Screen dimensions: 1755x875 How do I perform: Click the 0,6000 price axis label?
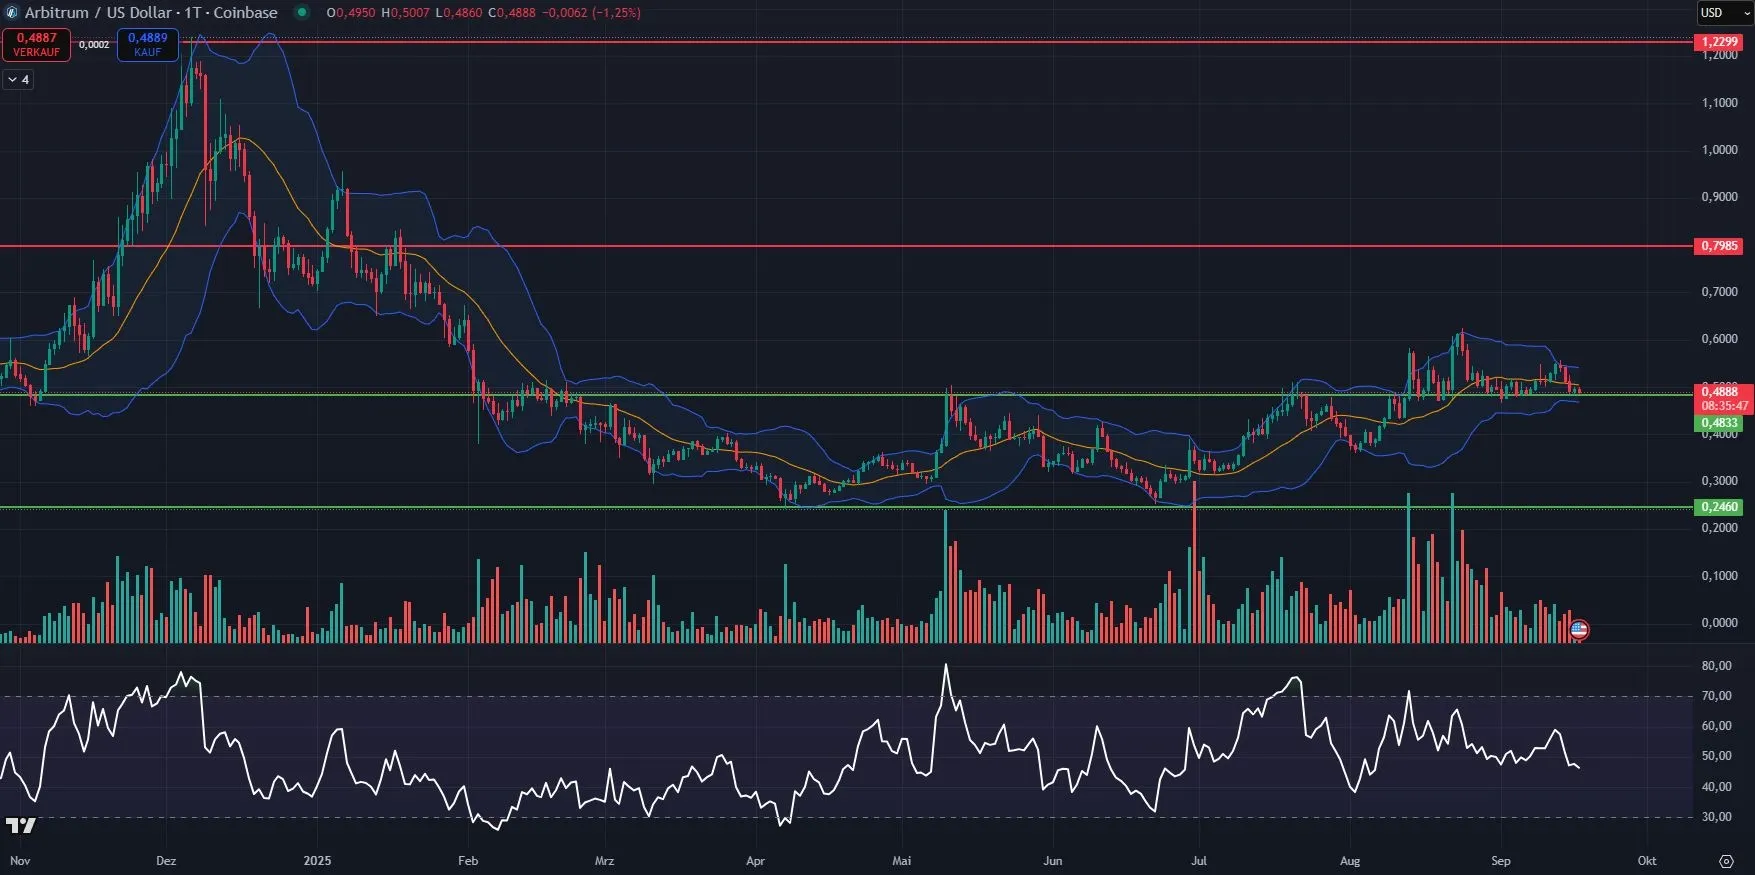(1720, 339)
